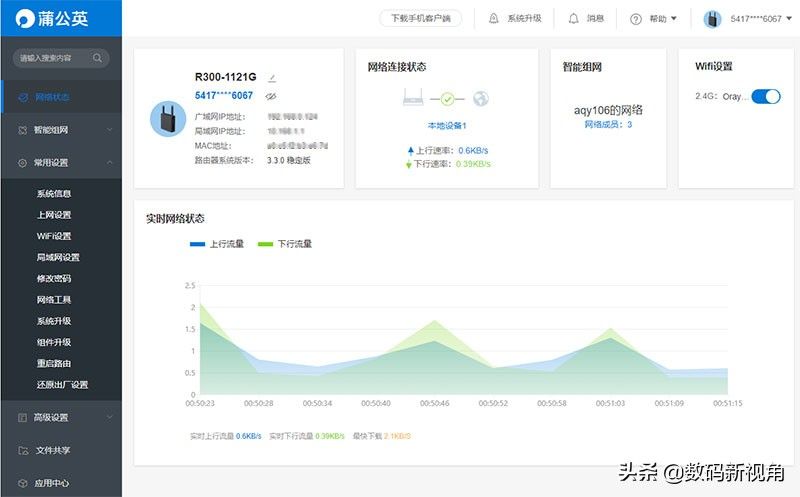This screenshot has width=800, height=497.
Task: Open 系统信息 submenu item
Action: [x=54, y=193]
